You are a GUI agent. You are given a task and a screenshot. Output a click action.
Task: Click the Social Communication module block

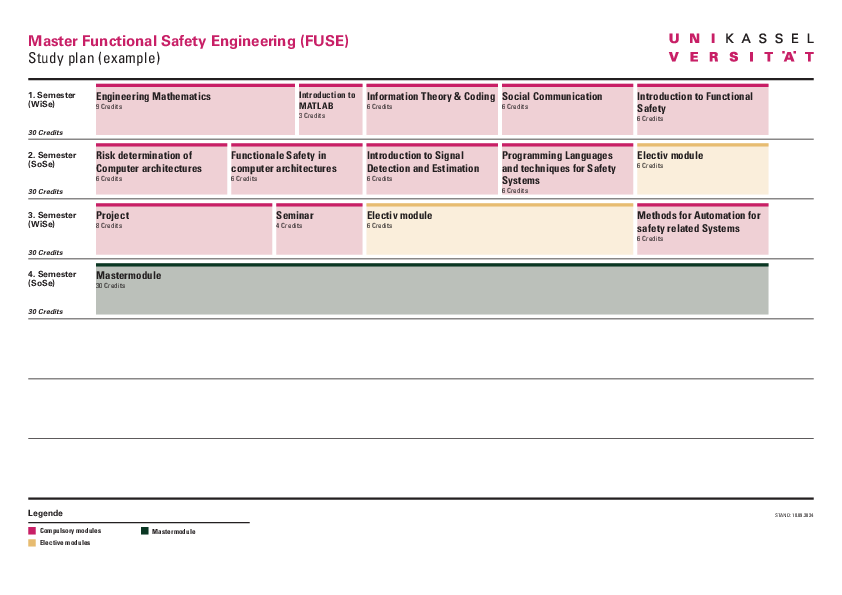566,110
